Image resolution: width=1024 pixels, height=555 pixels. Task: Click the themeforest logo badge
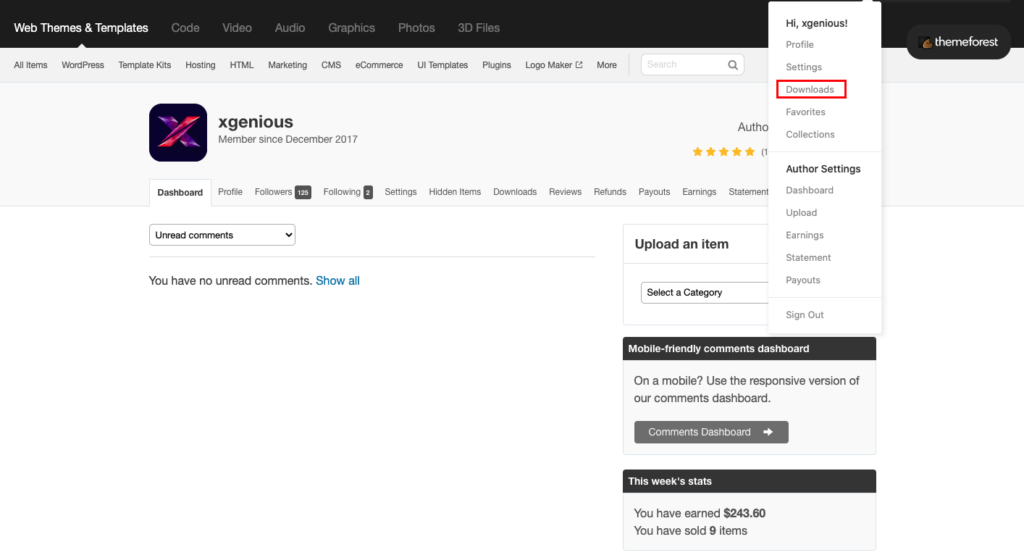click(958, 42)
